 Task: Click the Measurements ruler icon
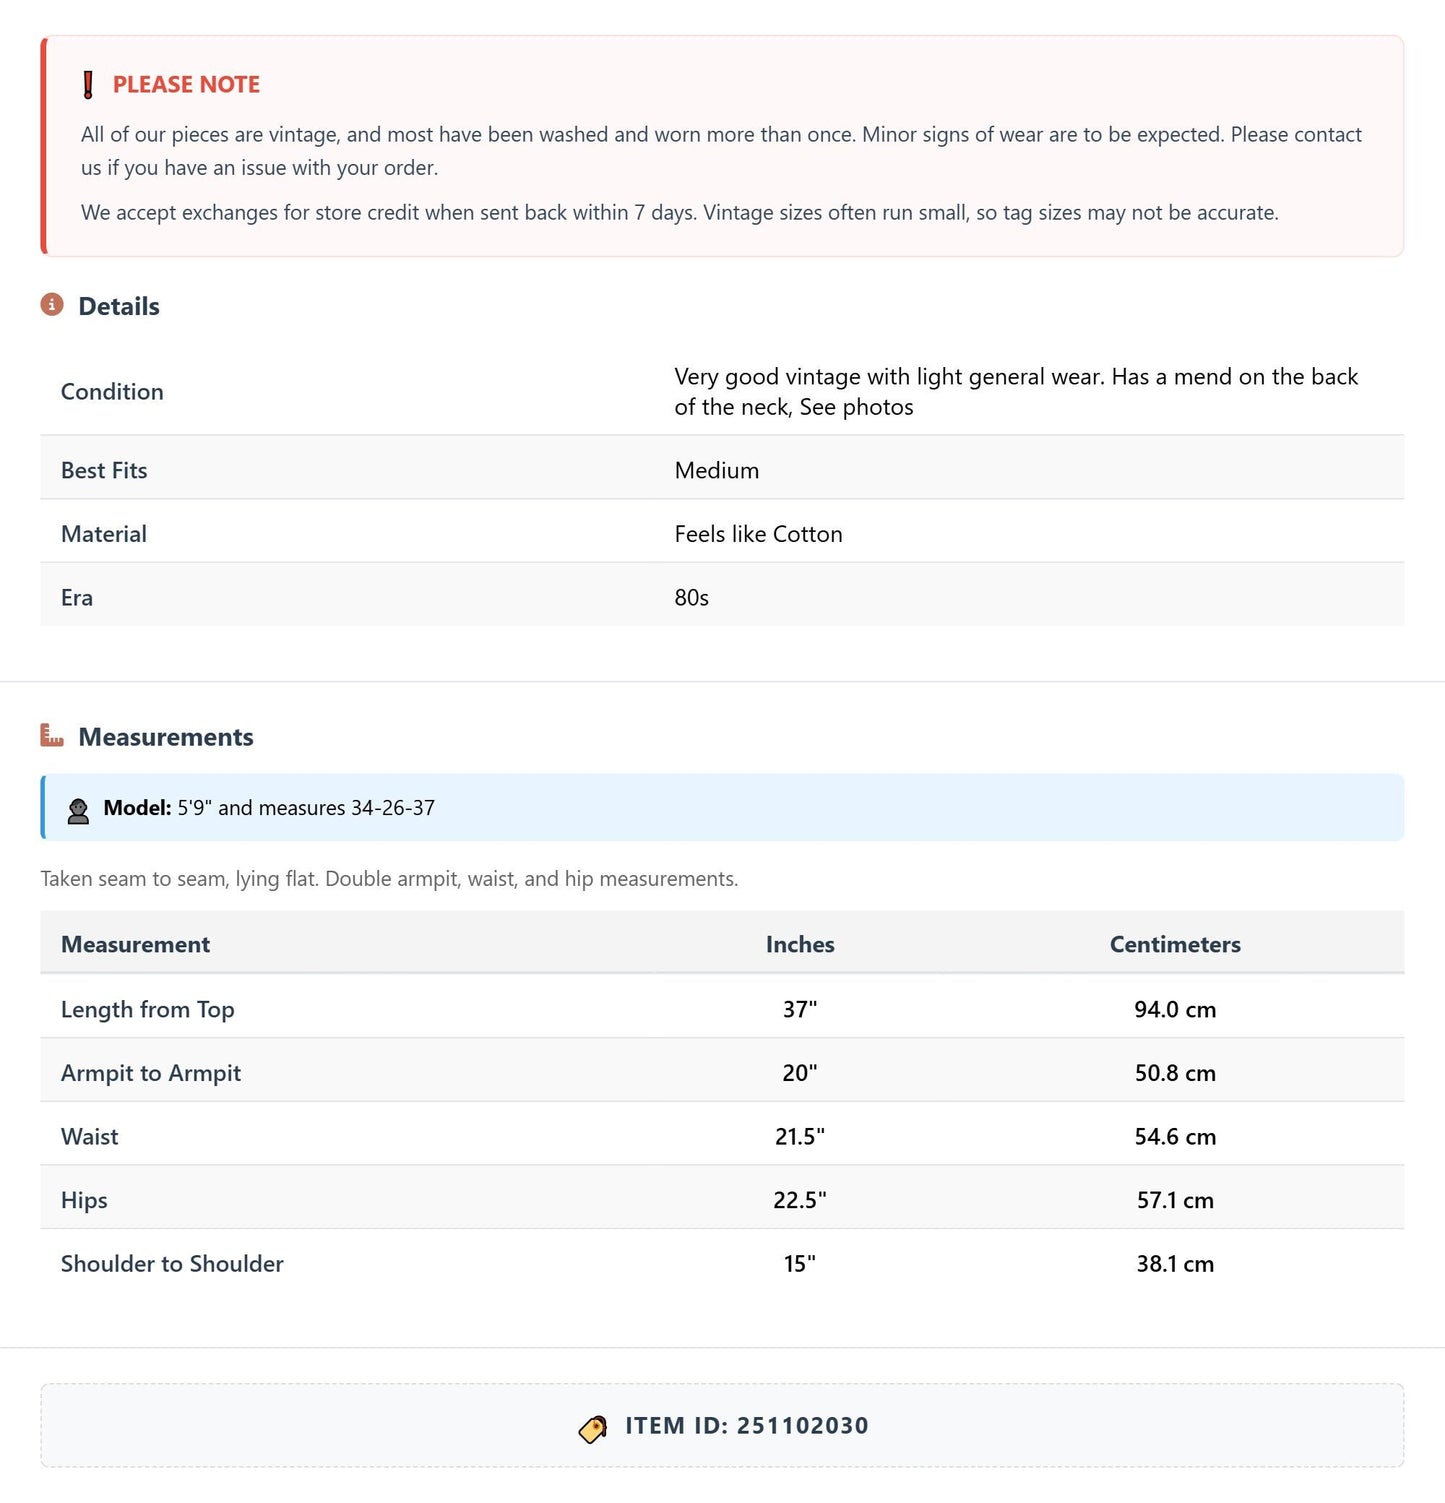tap(52, 735)
